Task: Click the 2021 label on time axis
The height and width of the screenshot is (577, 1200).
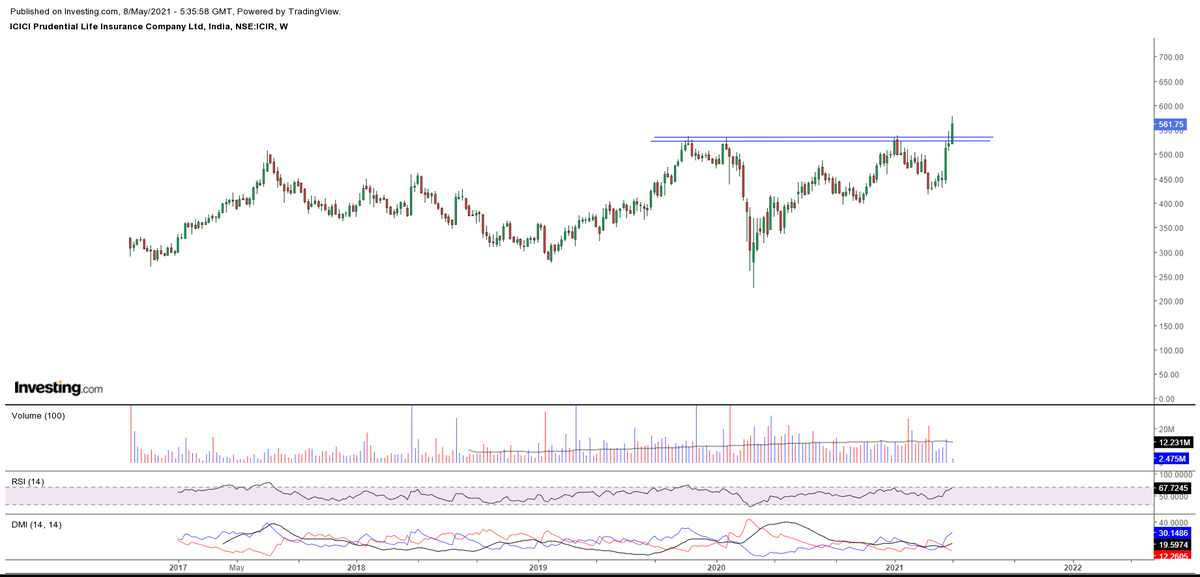Action: coord(895,567)
